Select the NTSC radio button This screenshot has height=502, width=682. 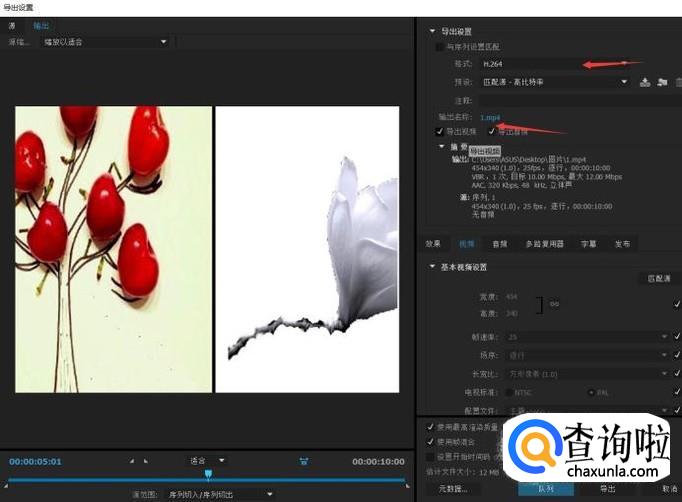point(510,391)
